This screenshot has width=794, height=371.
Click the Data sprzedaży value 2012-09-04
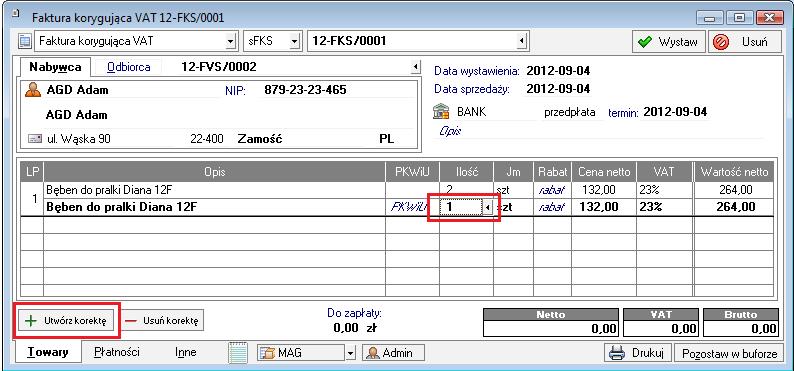coord(558,89)
